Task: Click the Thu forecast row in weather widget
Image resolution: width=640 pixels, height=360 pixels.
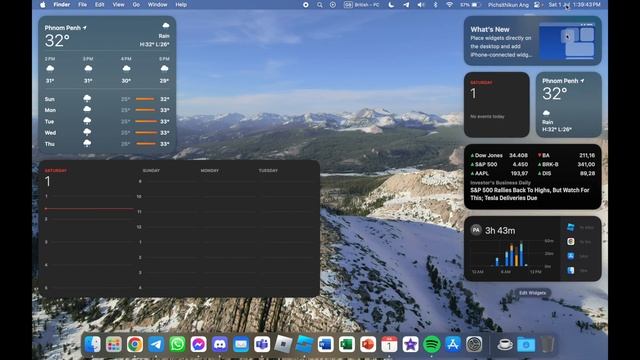Action: coord(107,144)
